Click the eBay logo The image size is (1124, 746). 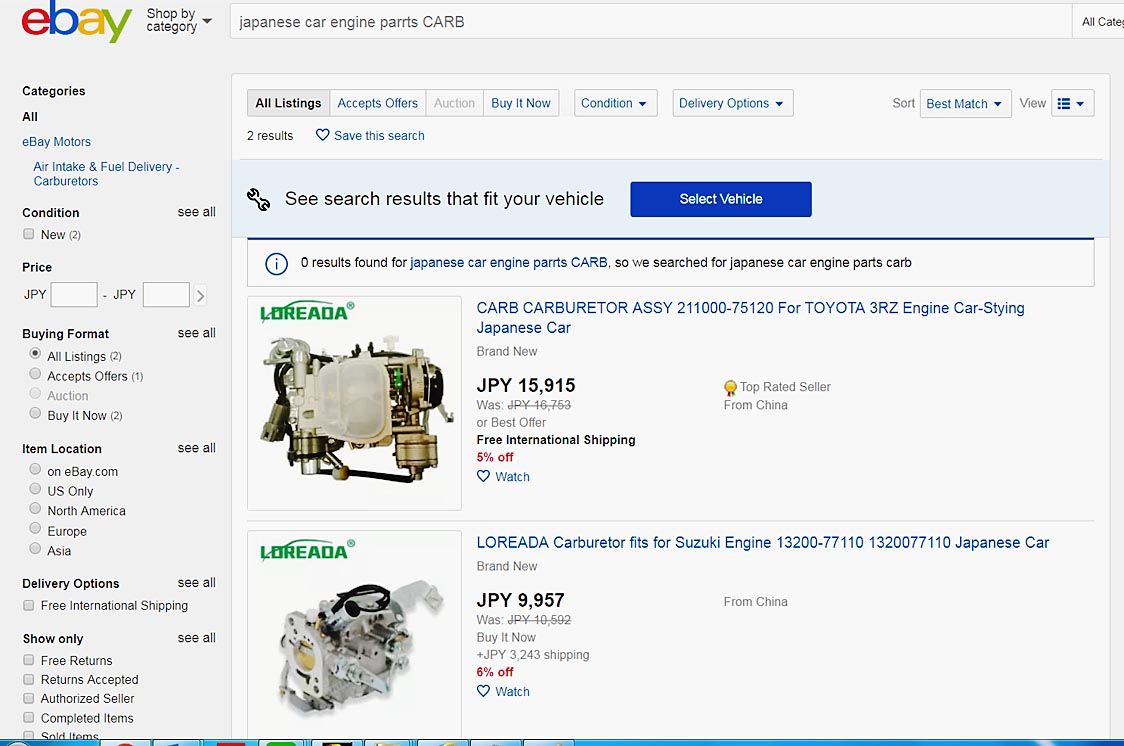point(77,21)
